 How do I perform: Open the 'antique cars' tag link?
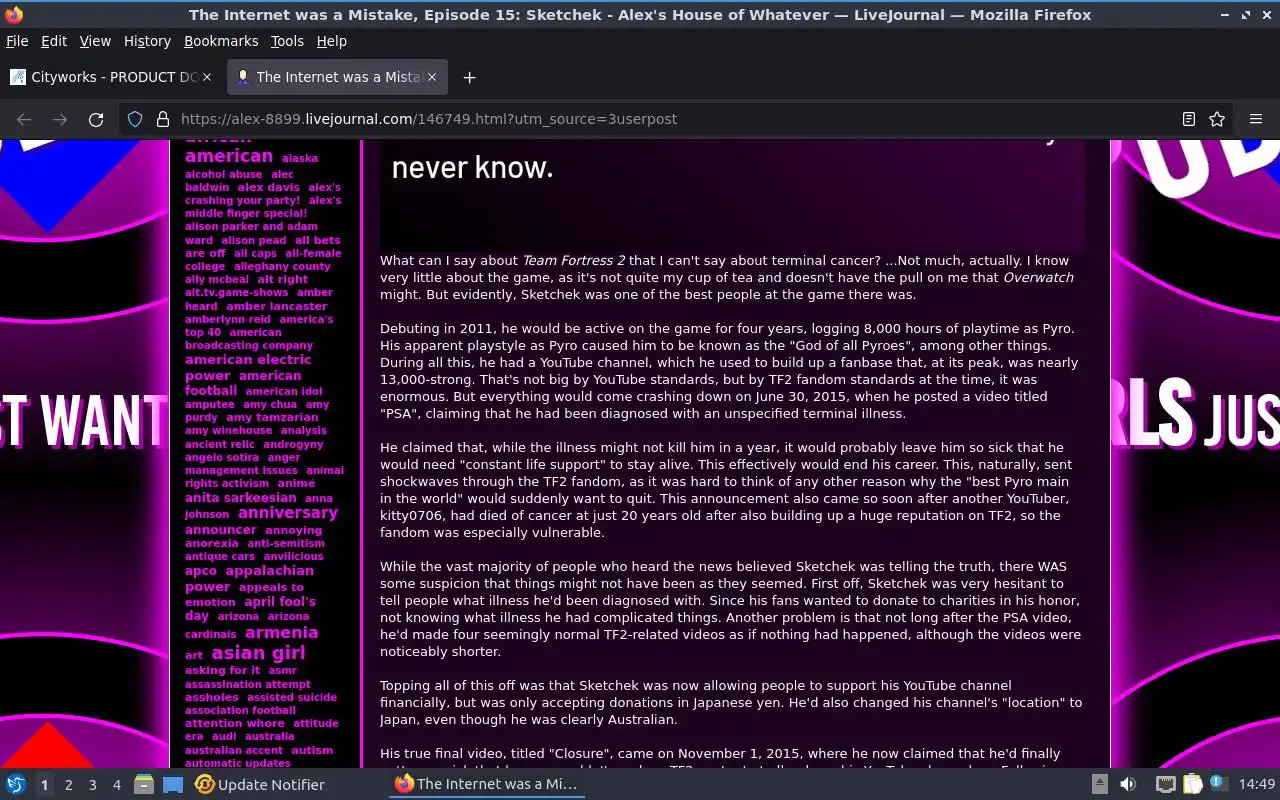pyautogui.click(x=220, y=557)
